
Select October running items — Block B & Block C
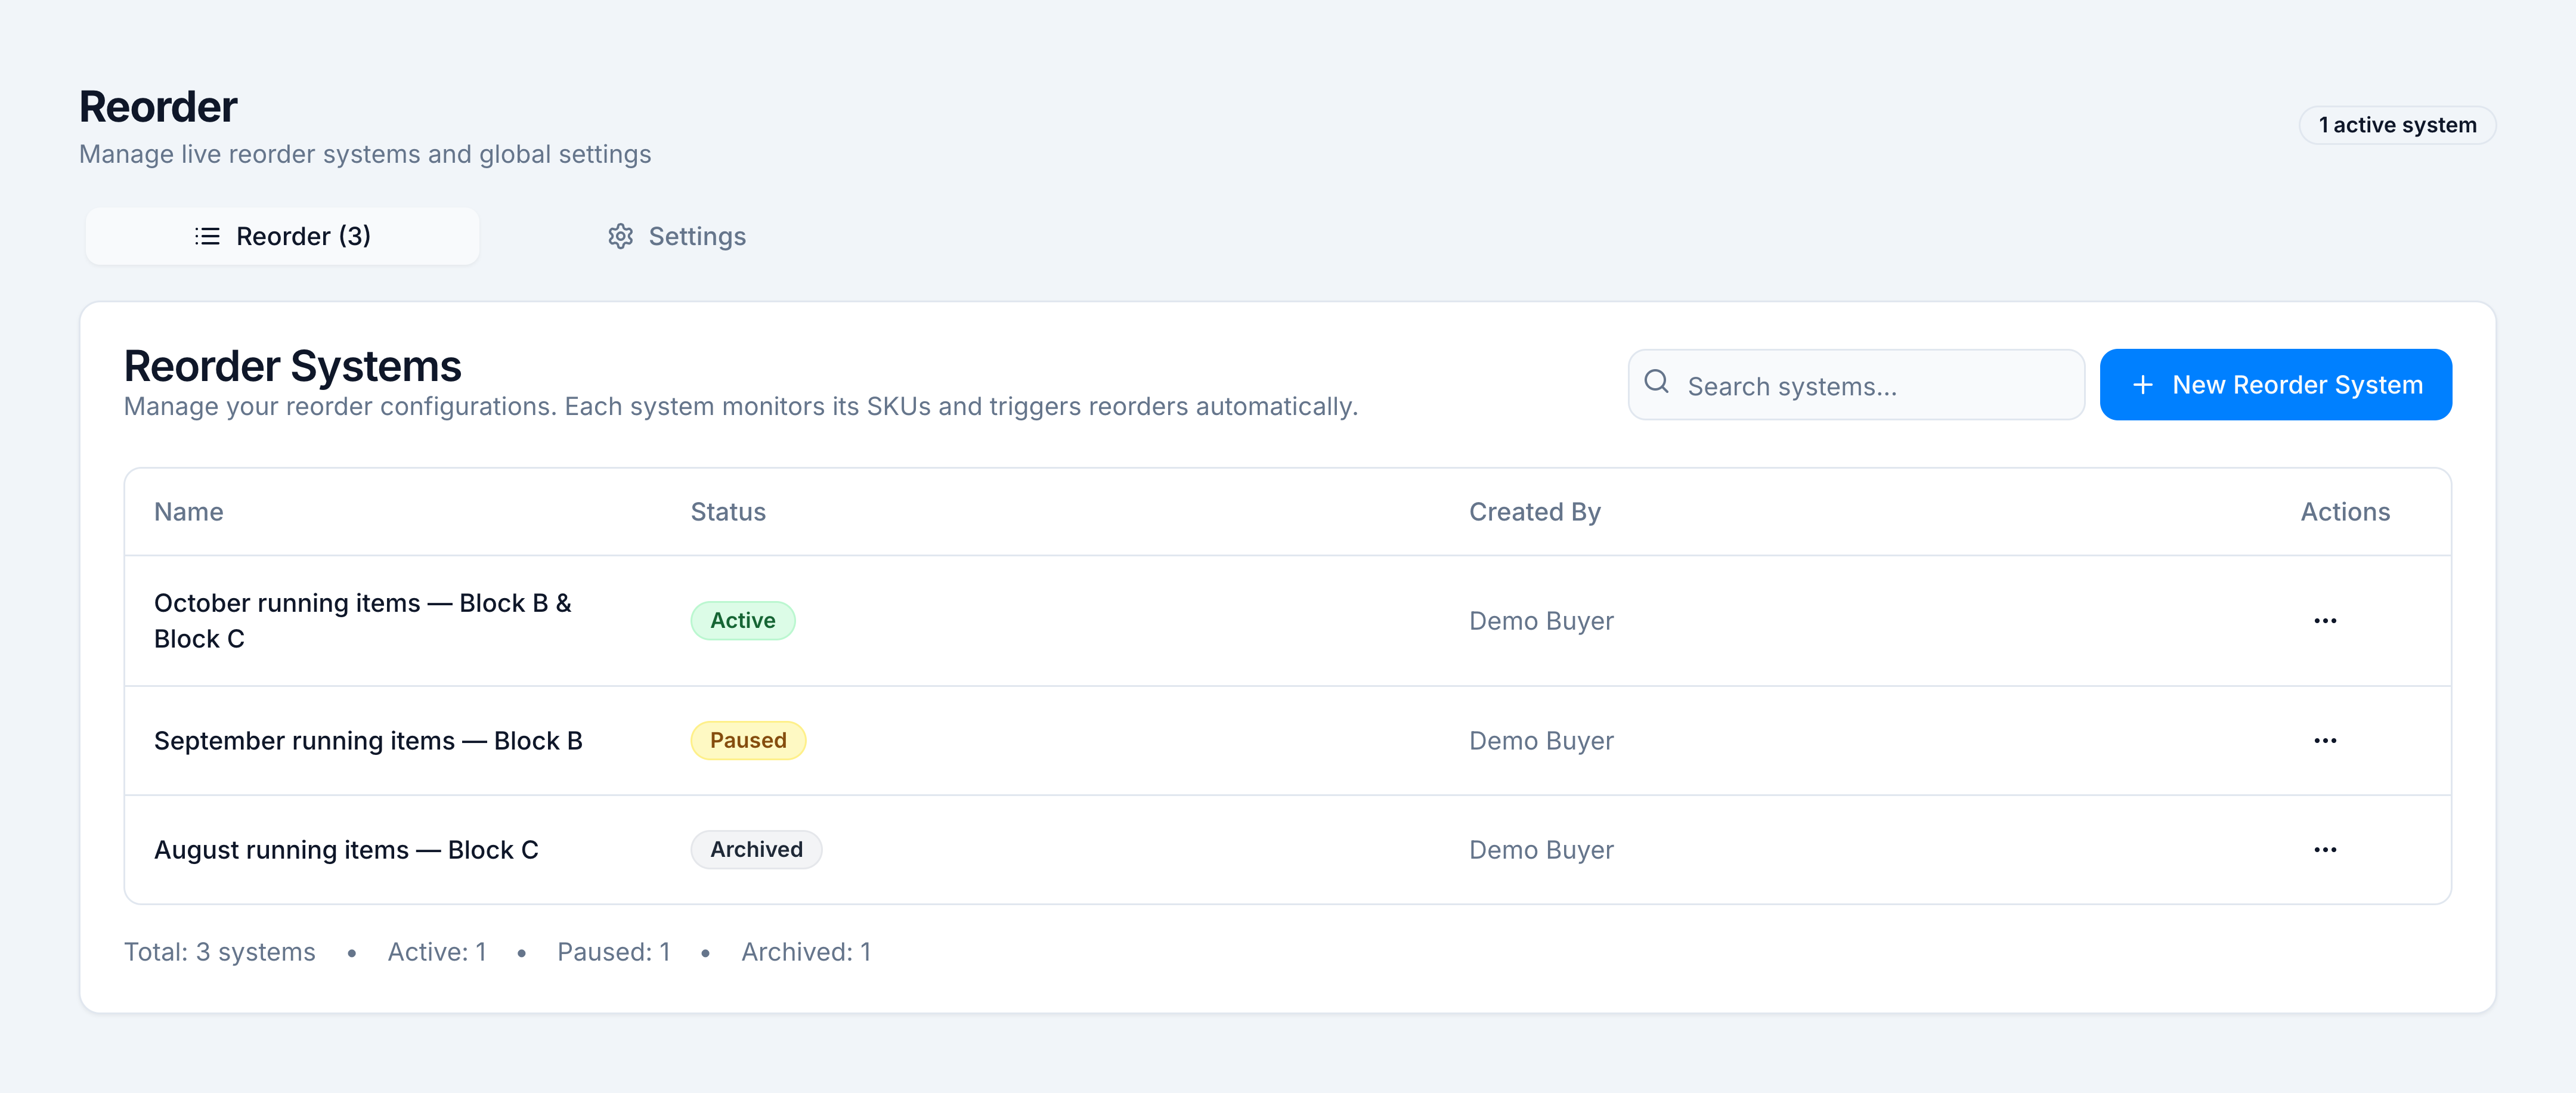pyautogui.click(x=363, y=621)
